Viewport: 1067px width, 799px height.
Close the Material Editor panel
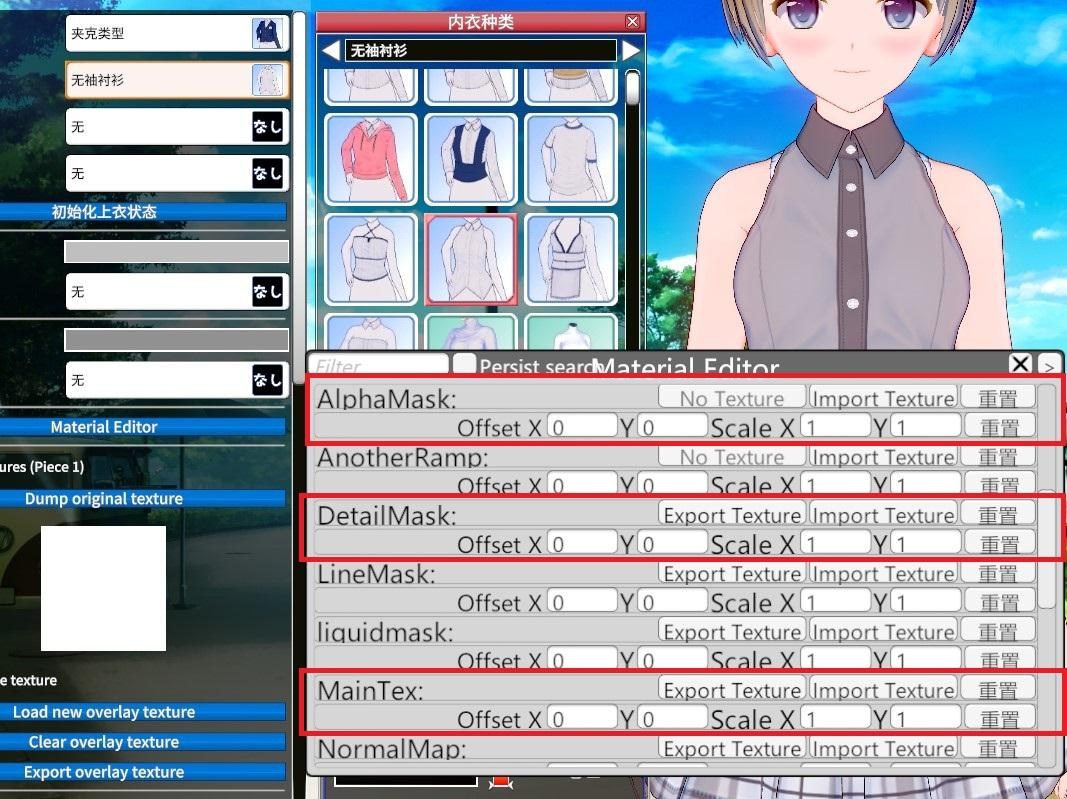(x=1020, y=364)
